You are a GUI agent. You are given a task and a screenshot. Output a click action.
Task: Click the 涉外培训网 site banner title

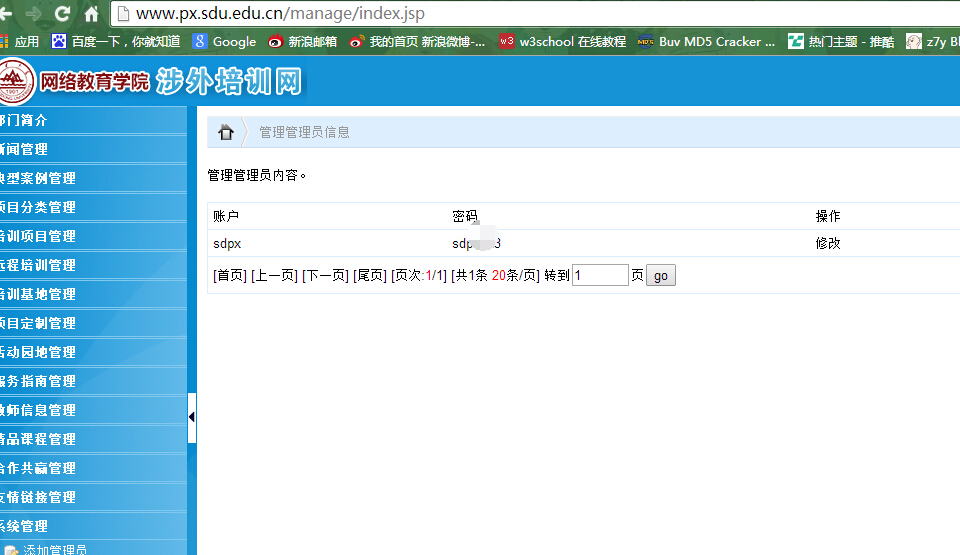(228, 81)
